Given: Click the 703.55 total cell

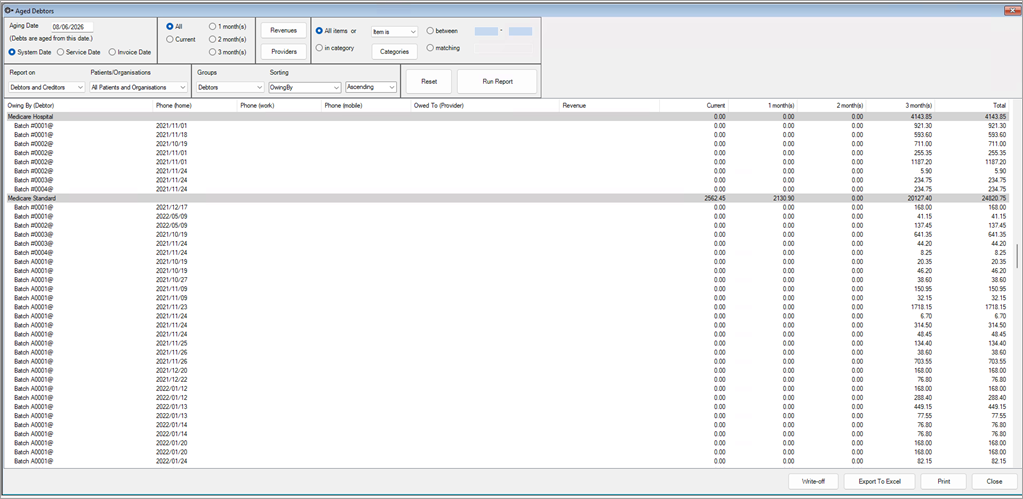Looking at the screenshot, I should click(x=998, y=361).
